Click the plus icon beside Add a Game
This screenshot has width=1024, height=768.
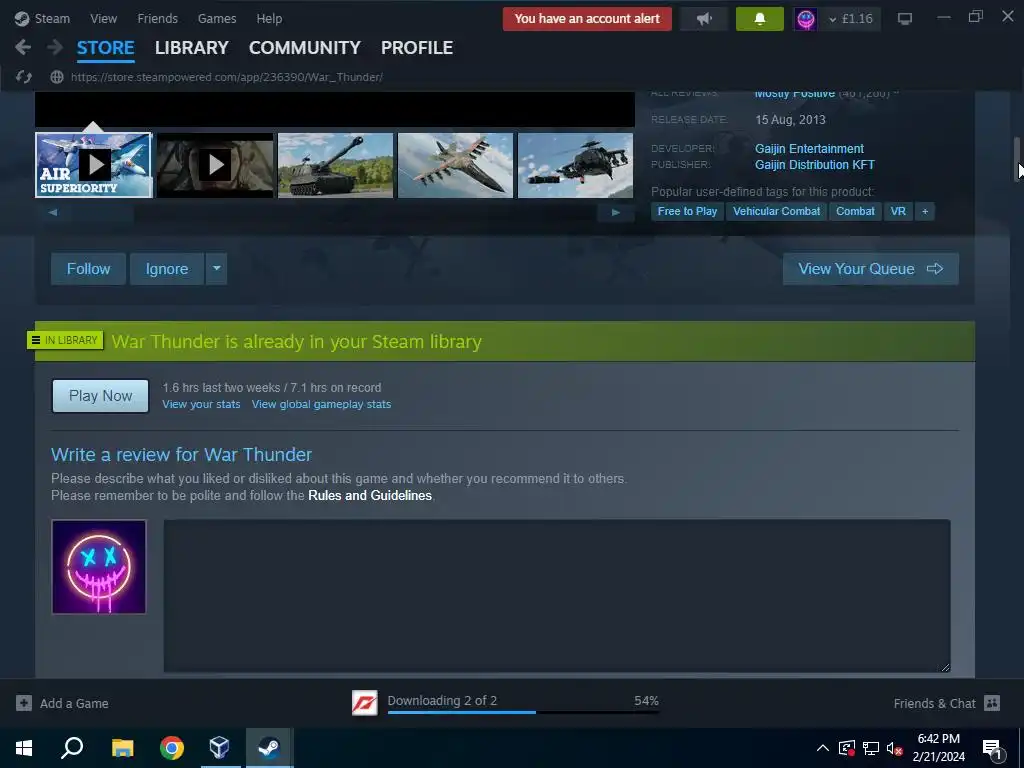click(x=24, y=703)
